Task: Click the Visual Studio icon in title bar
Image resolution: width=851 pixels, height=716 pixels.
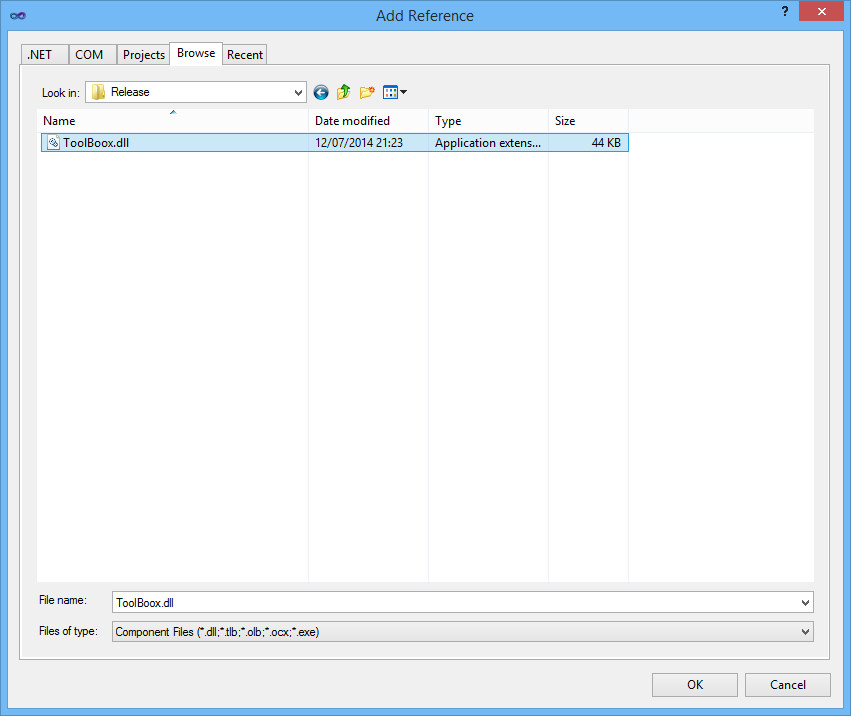Action: (17, 15)
